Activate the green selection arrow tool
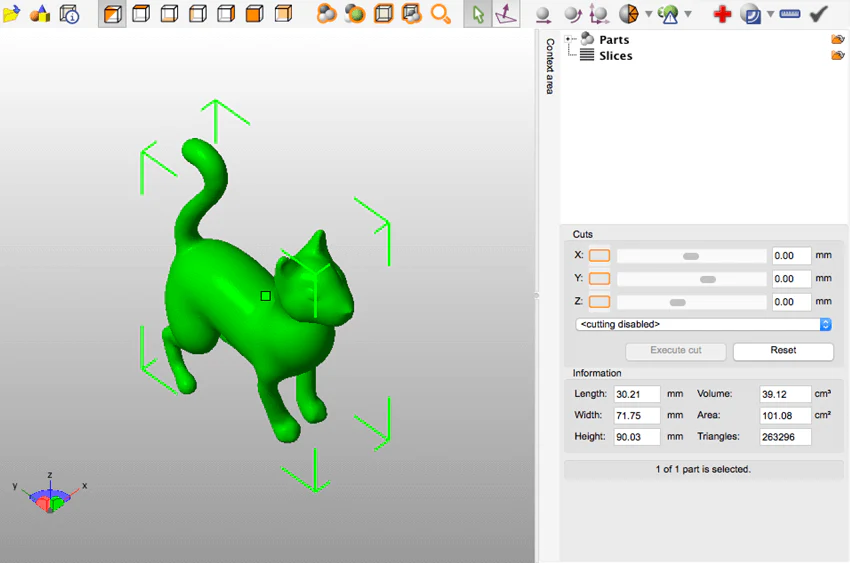Image resolution: width=850 pixels, height=563 pixels. point(478,14)
